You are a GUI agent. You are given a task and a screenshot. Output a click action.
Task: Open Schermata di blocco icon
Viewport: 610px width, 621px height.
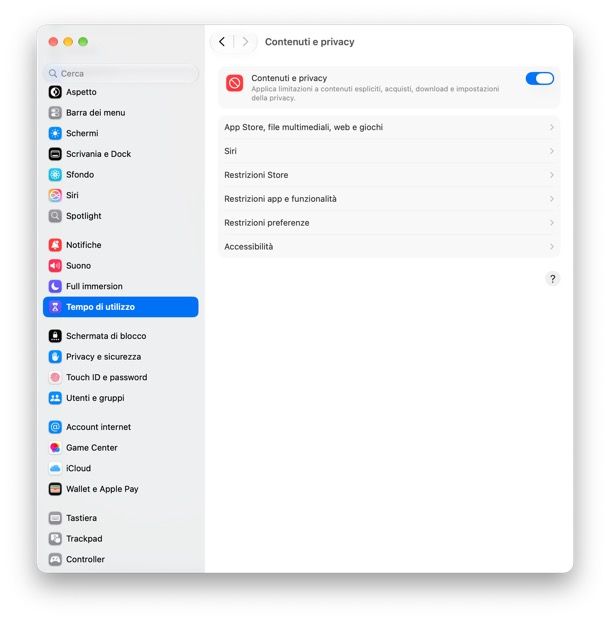click(55, 336)
